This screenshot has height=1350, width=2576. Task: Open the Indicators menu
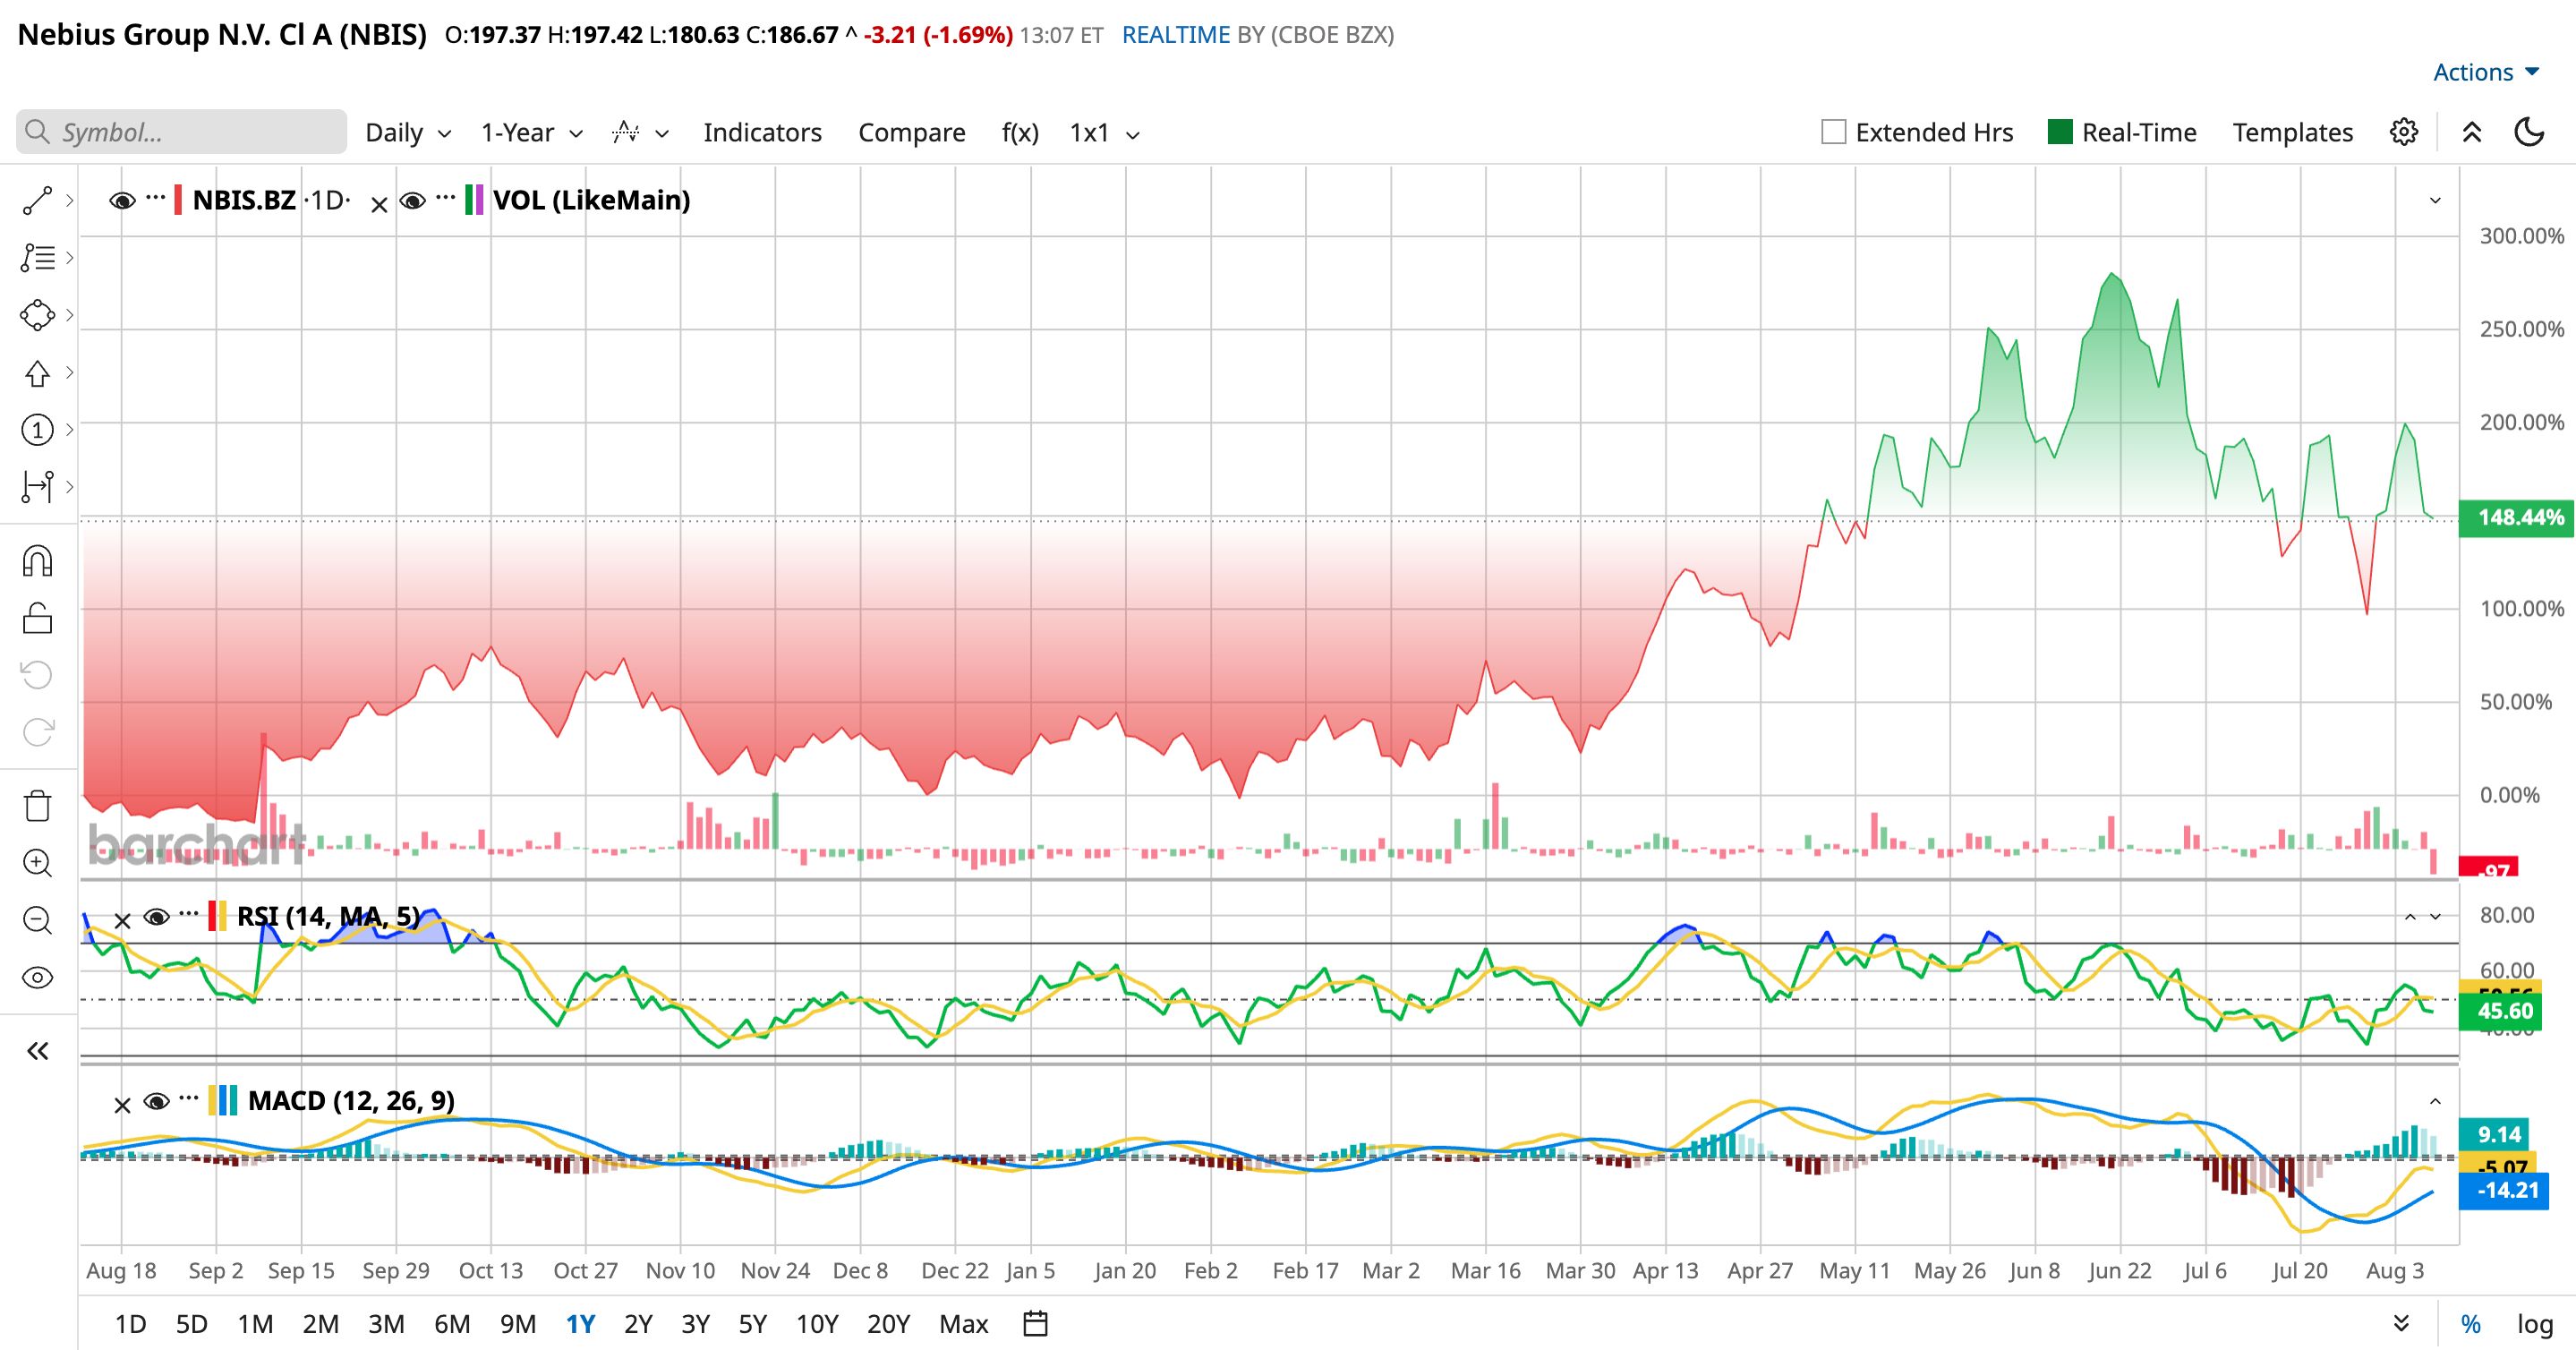point(762,133)
